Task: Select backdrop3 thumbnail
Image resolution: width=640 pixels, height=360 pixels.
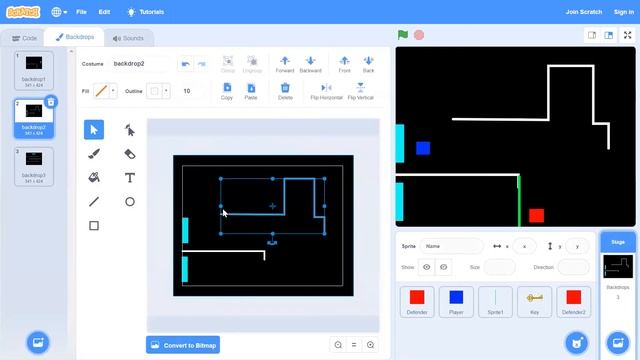Action: [34, 167]
